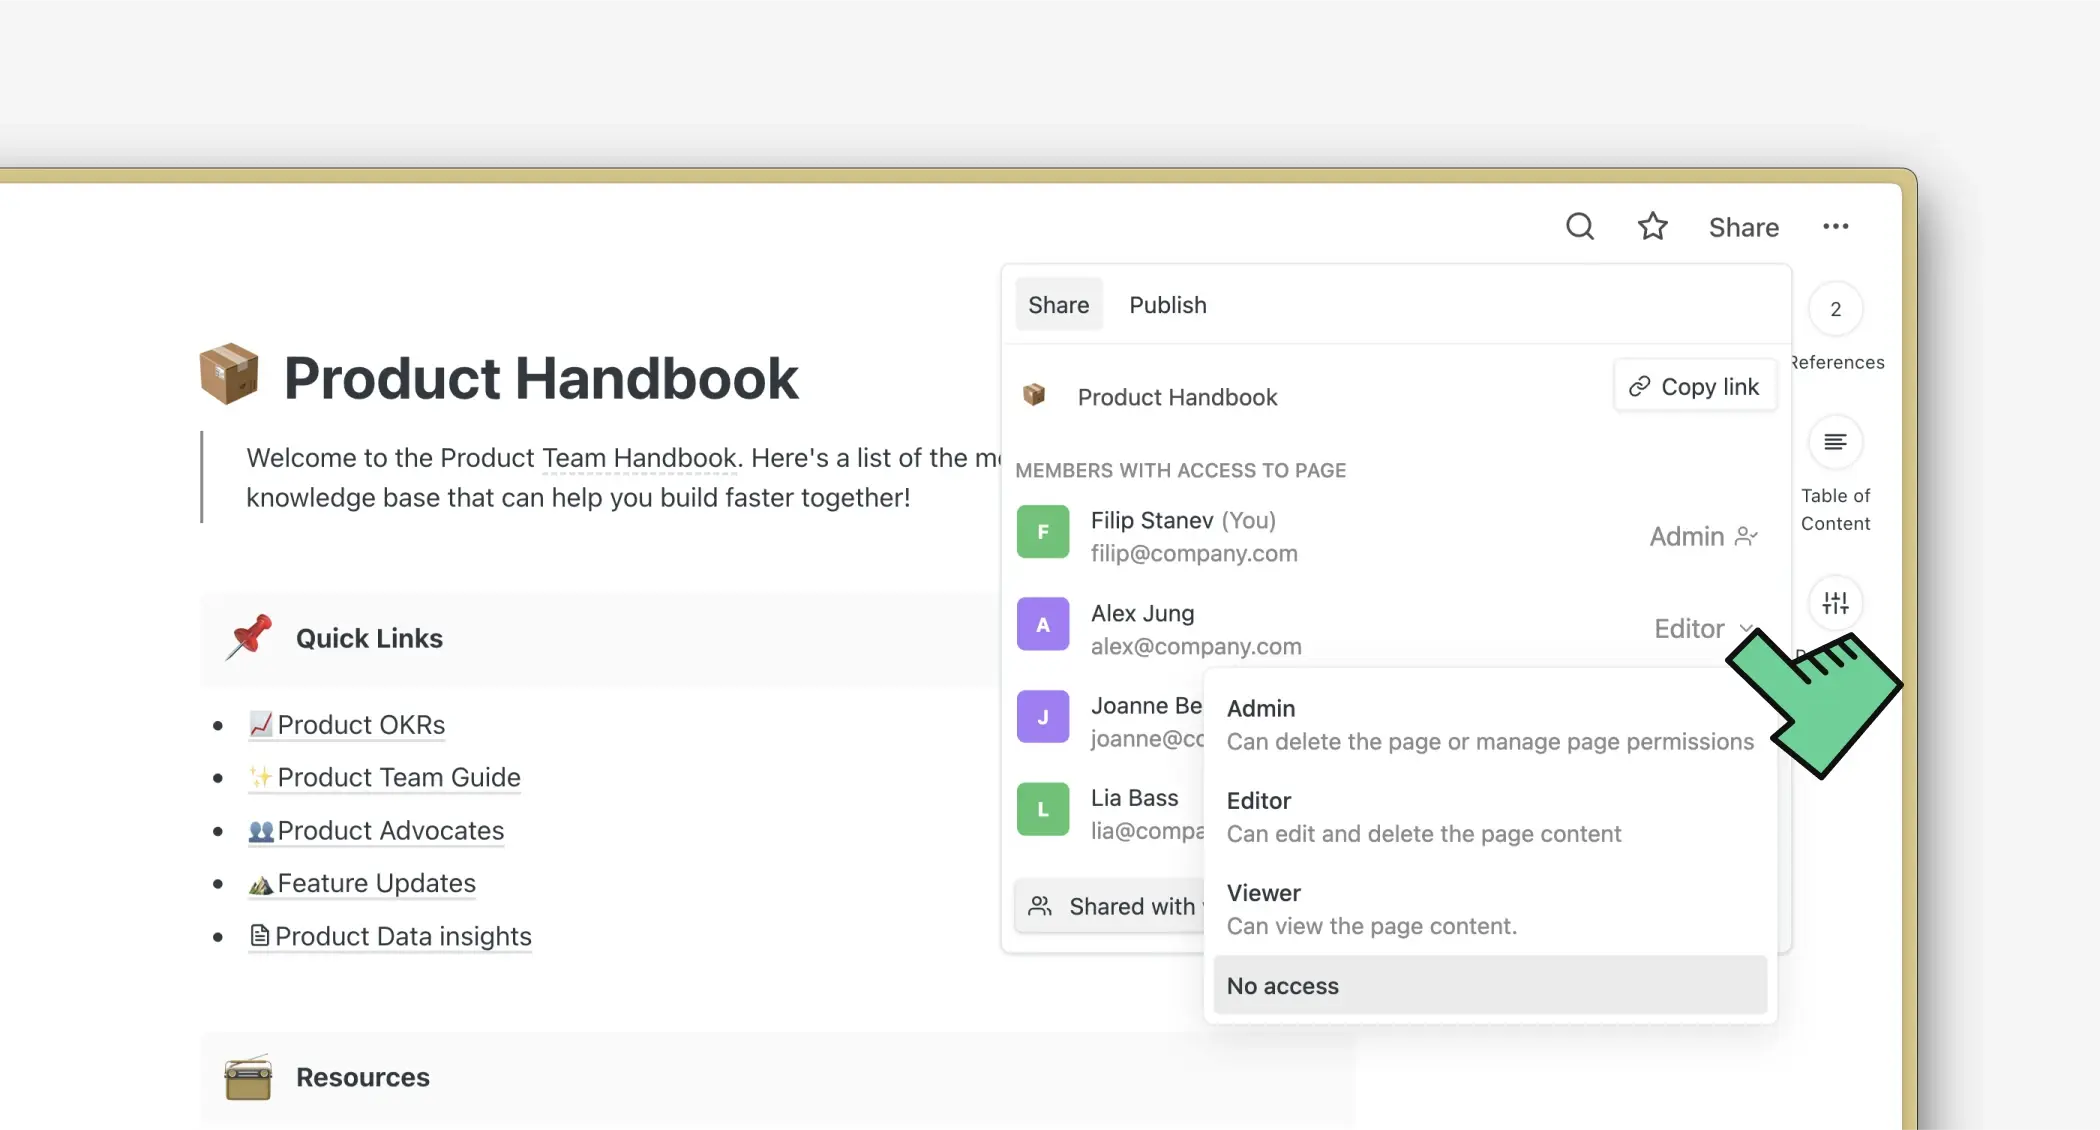Click the sliders settings icon
Screen dimensions: 2100x1130
click(1835, 603)
